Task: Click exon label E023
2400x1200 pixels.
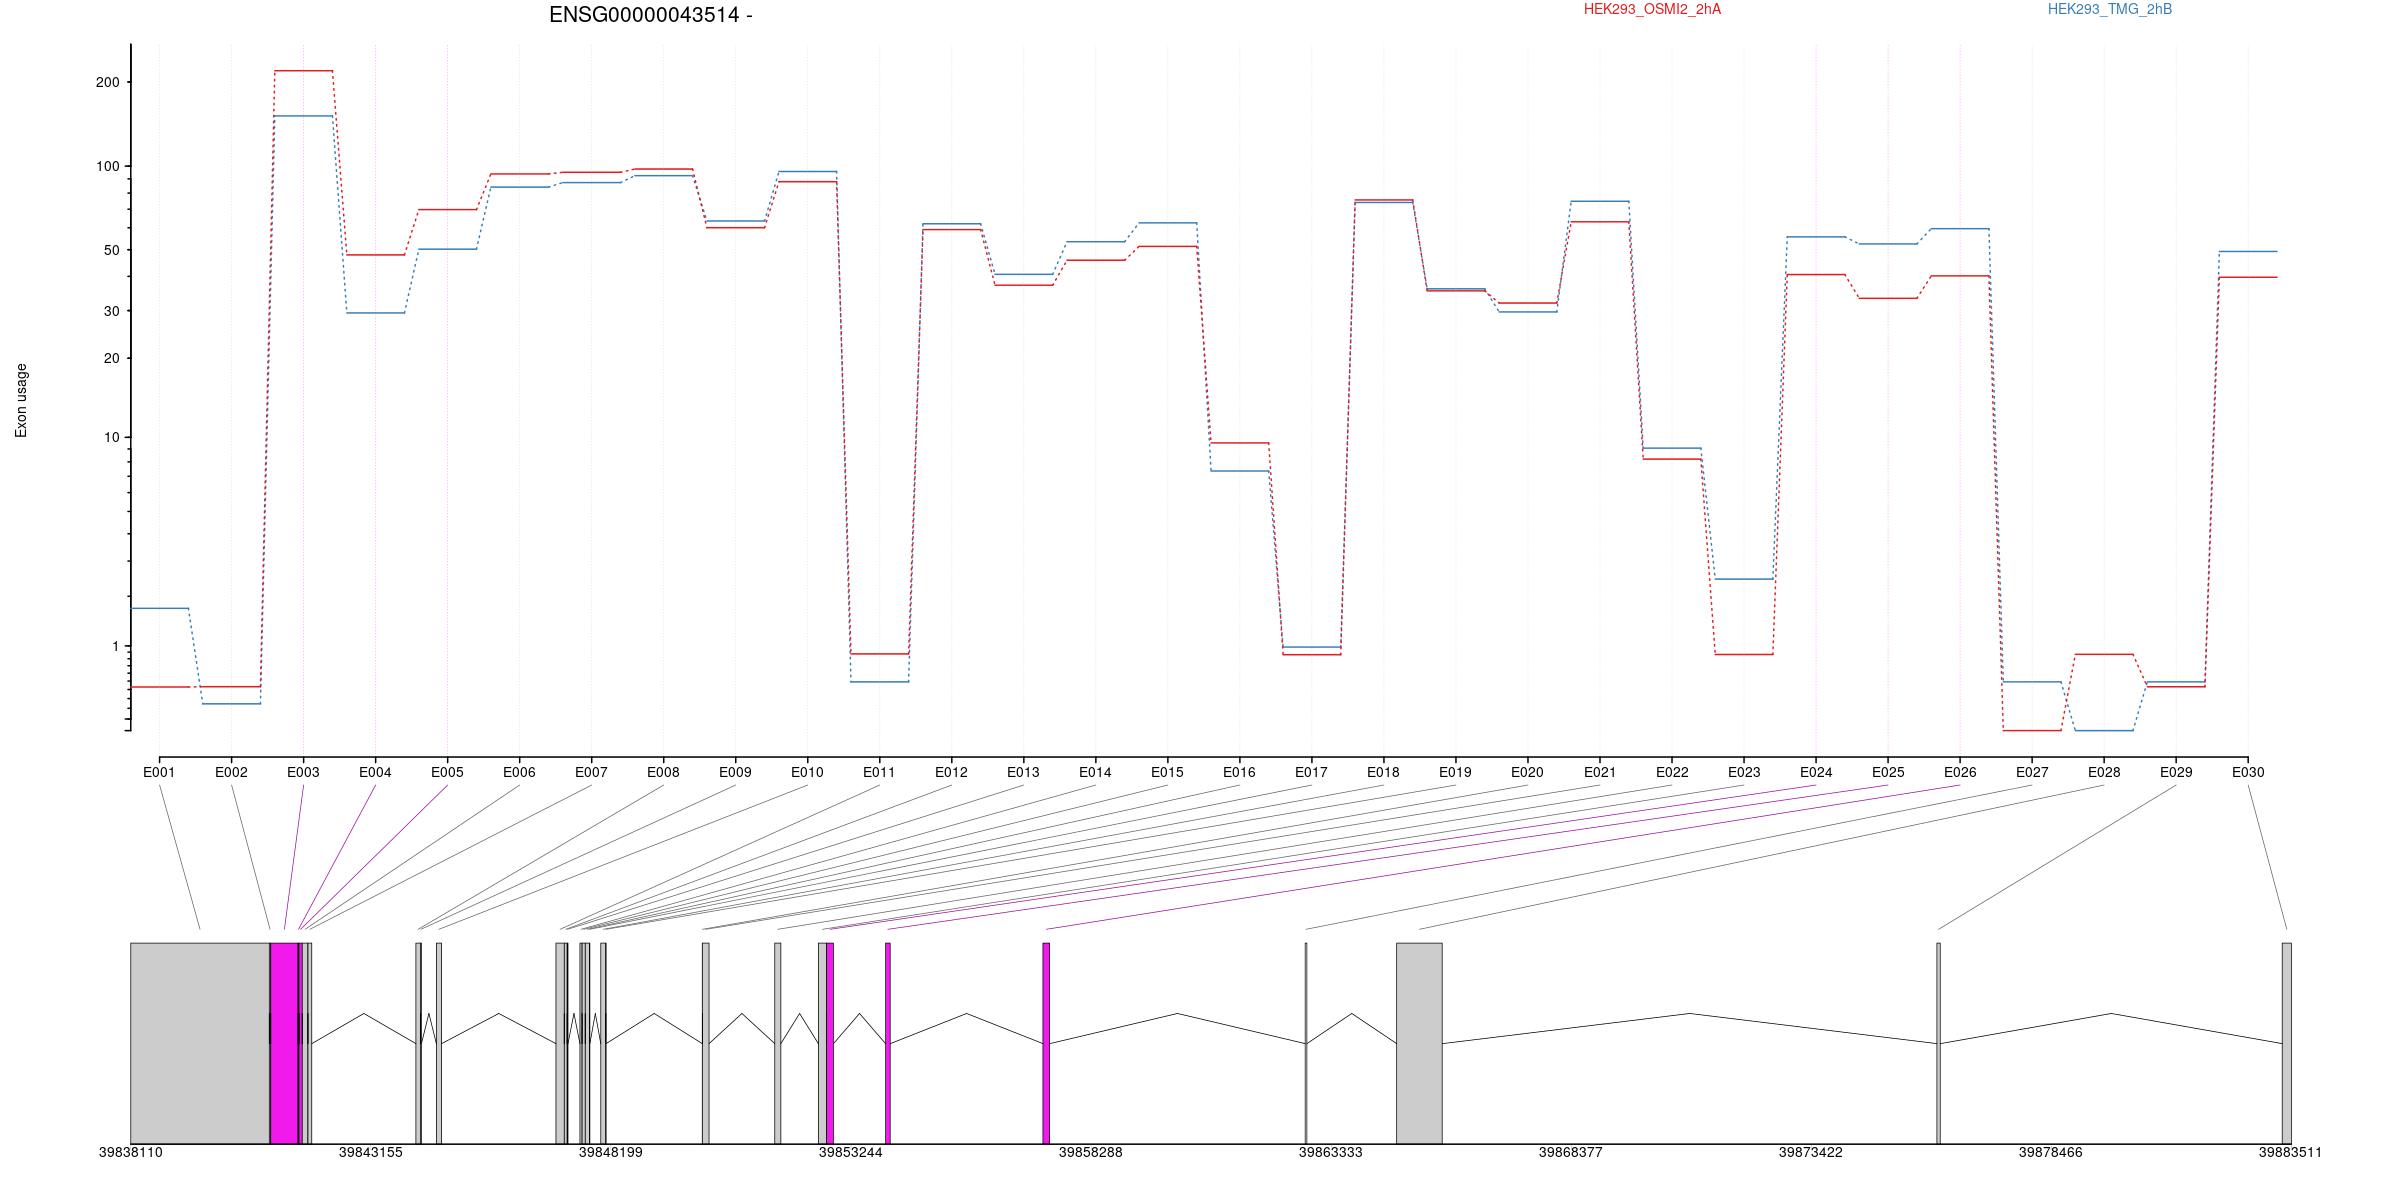Action: pyautogui.click(x=1744, y=772)
